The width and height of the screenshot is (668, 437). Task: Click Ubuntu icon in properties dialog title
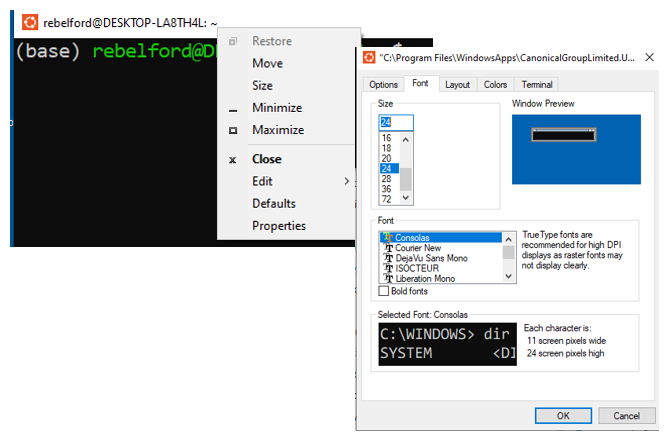pyautogui.click(x=369, y=57)
